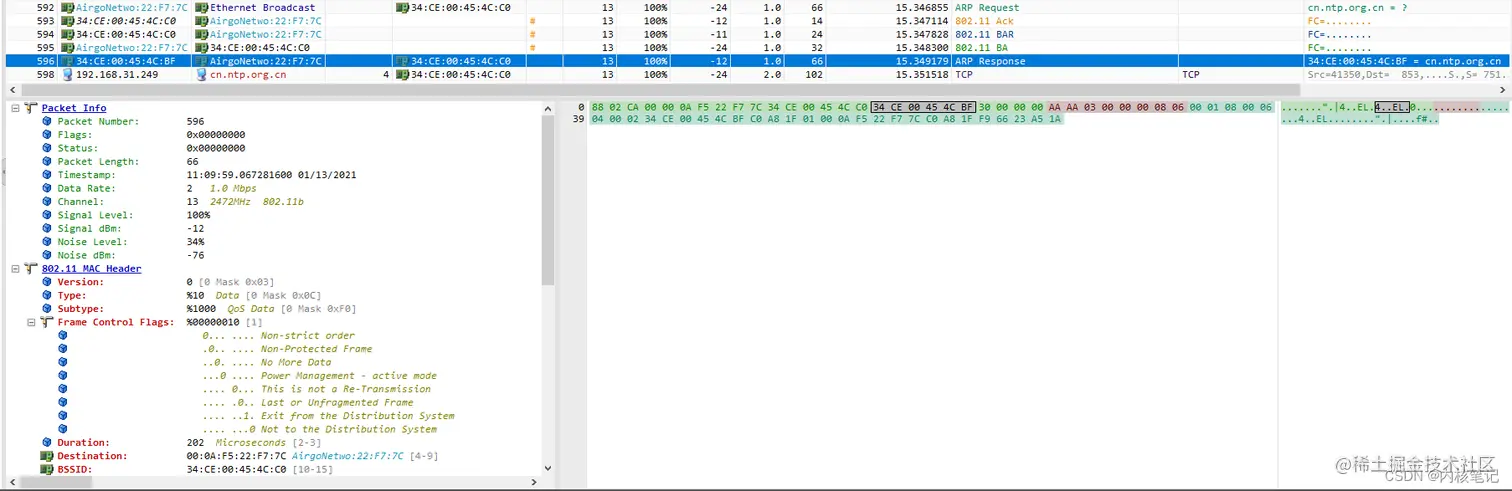The width and height of the screenshot is (1512, 491).
Task: Collapse the Packet Info tree node
Action: (x=16, y=108)
